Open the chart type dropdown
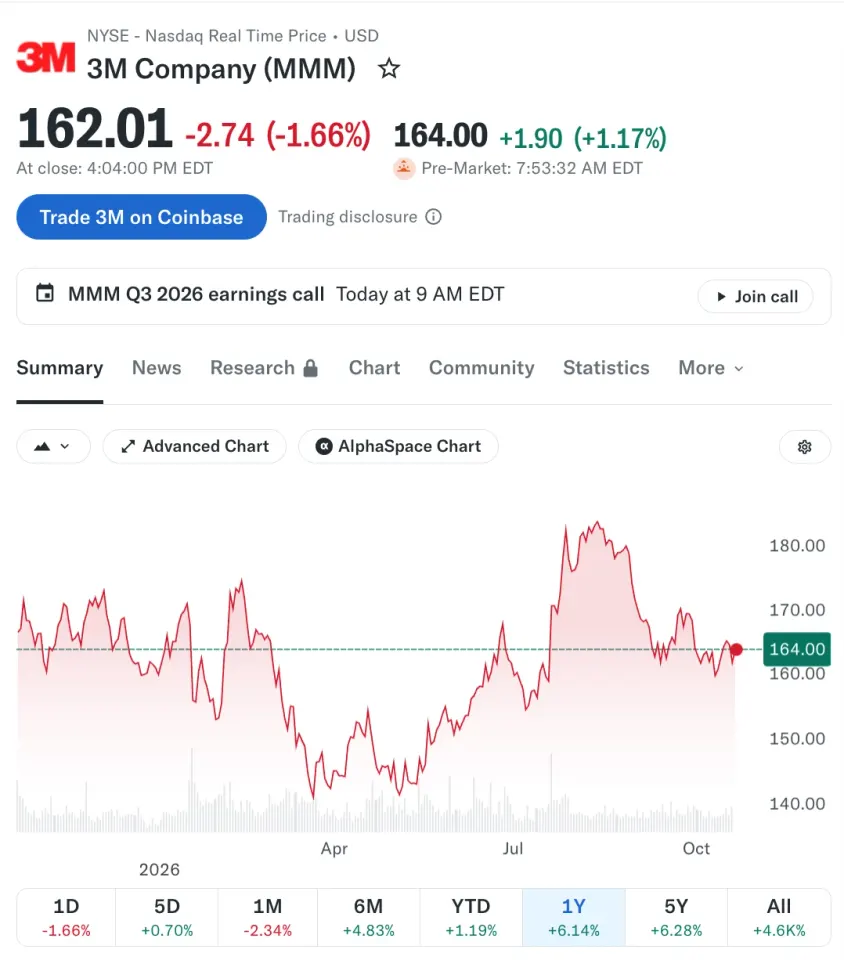 click(x=53, y=446)
